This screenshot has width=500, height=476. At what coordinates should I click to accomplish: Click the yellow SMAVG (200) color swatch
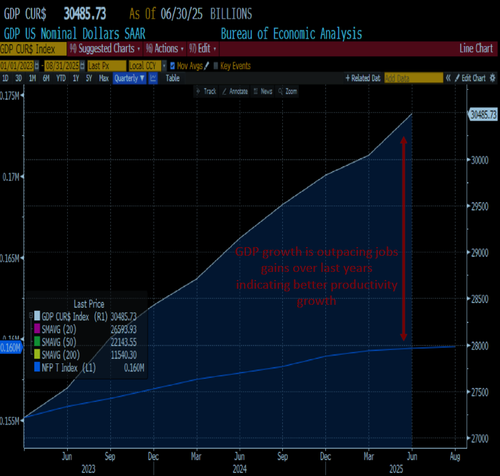pyautogui.click(x=37, y=354)
